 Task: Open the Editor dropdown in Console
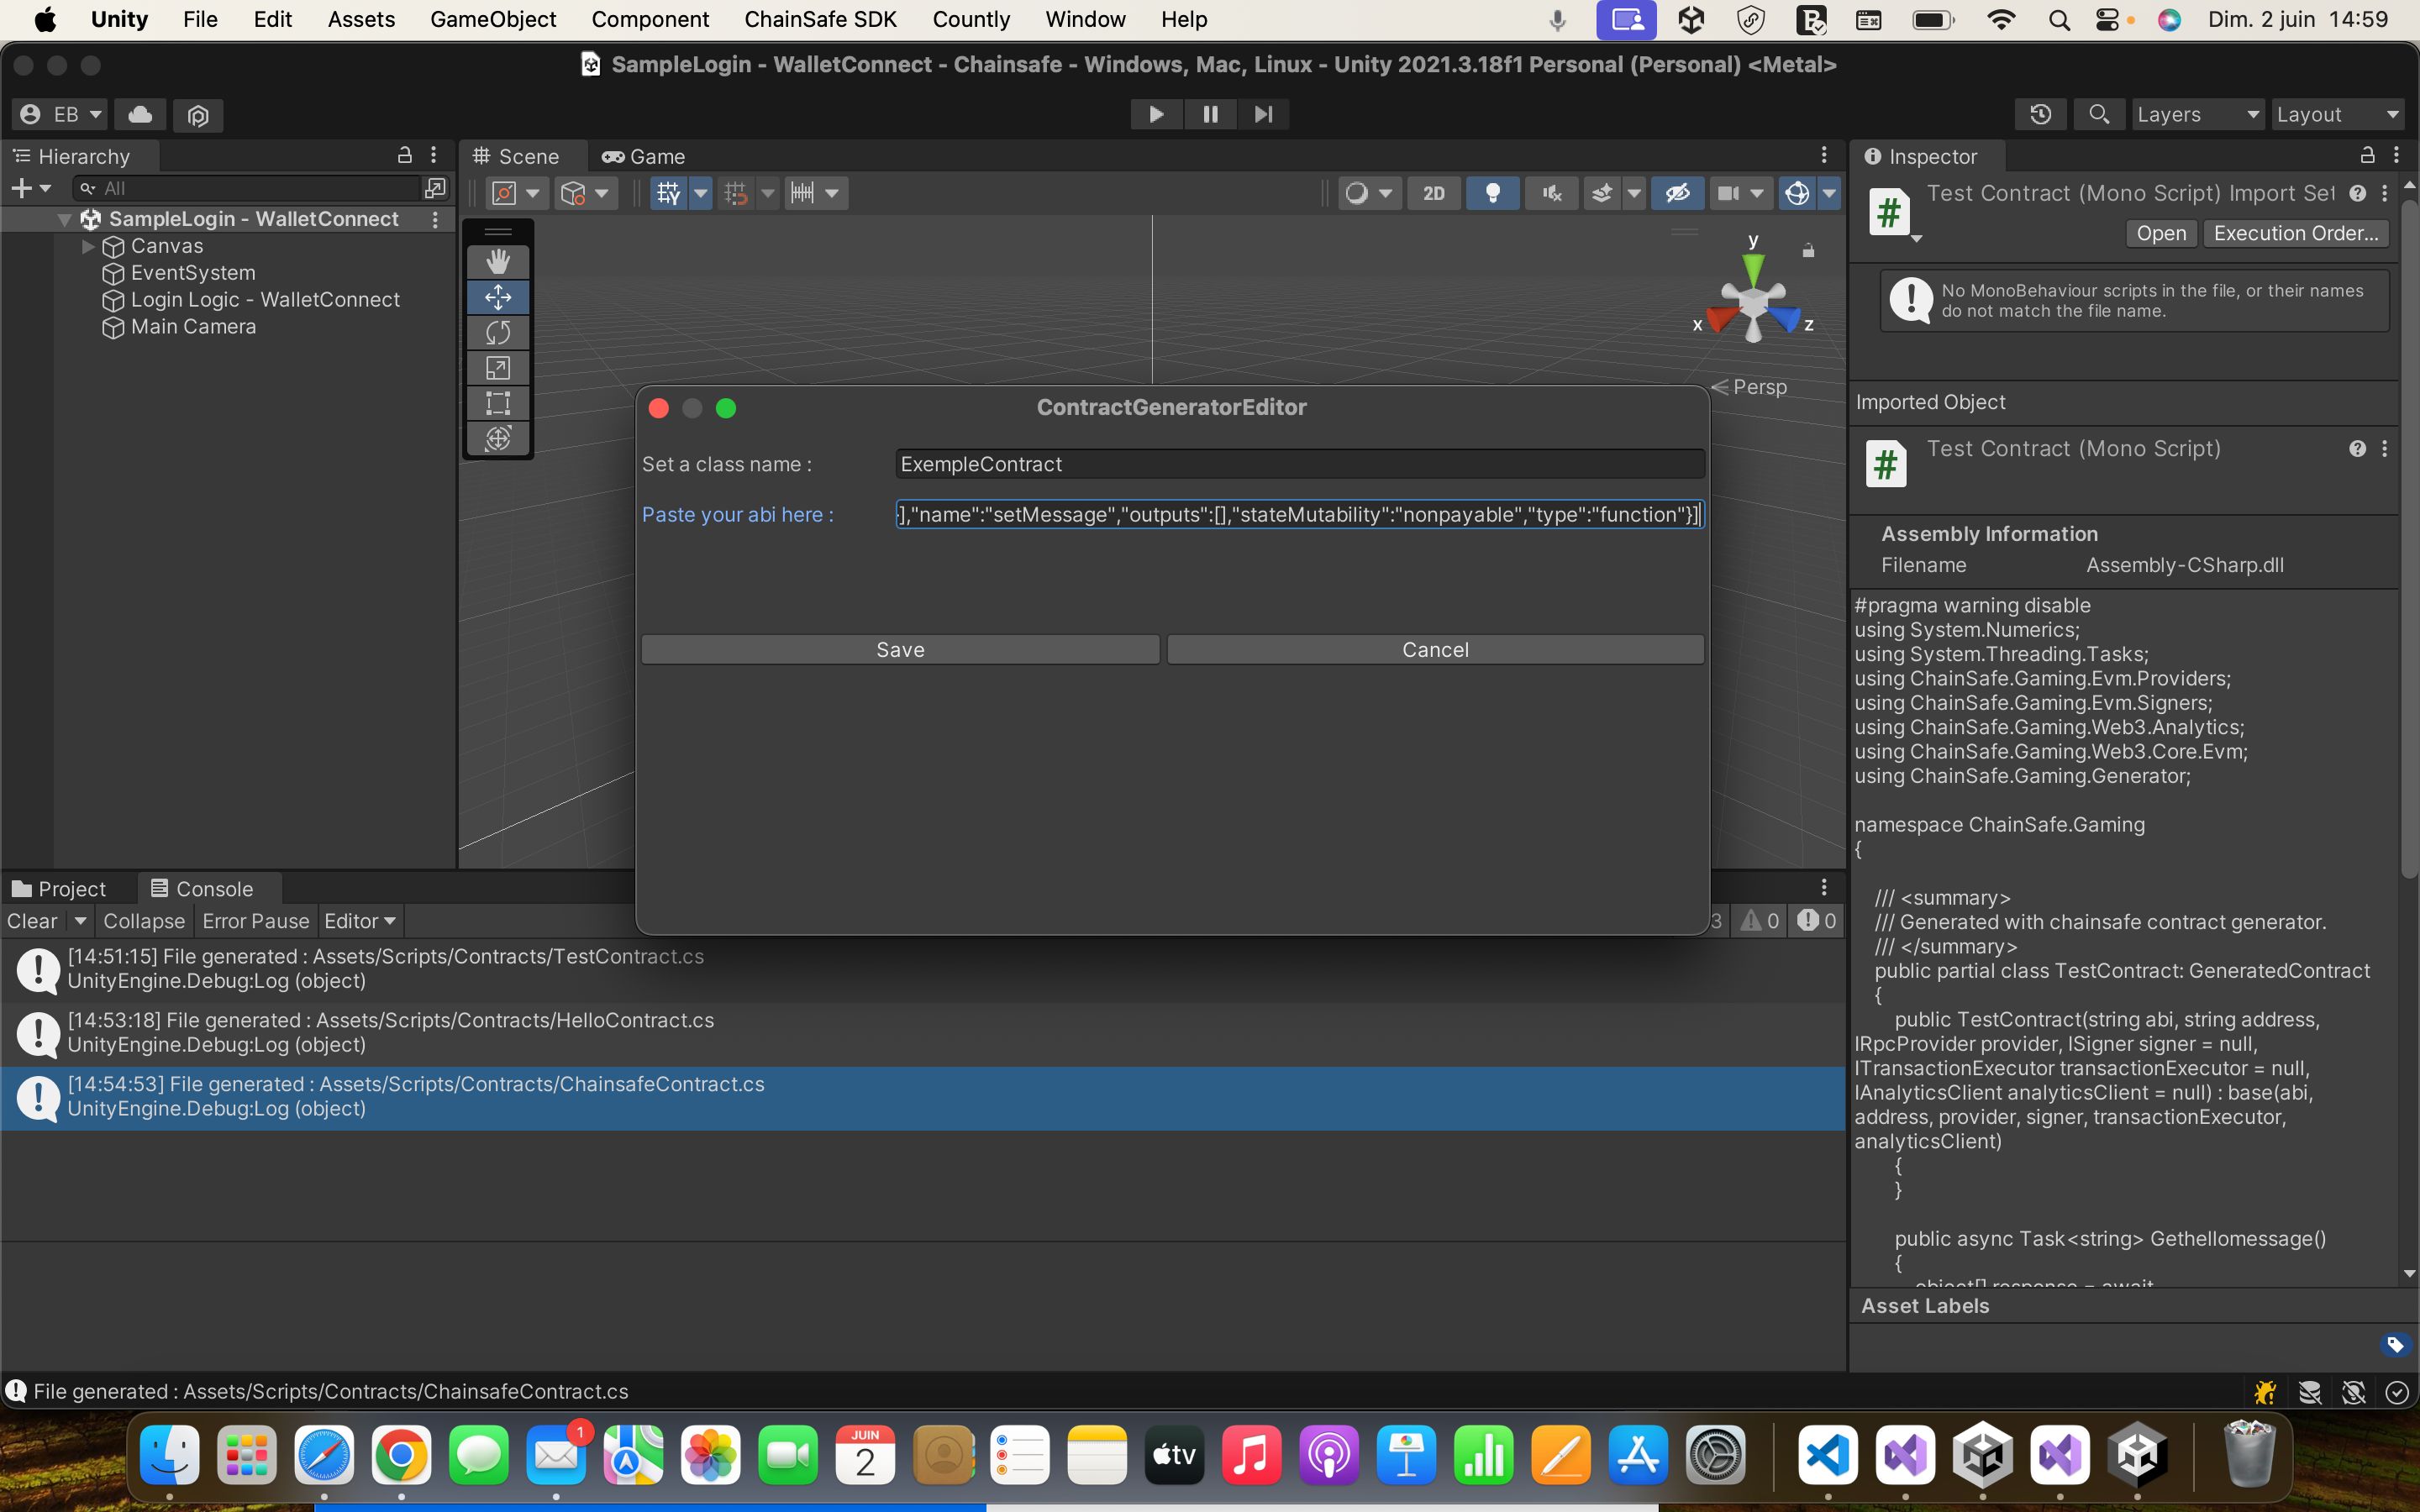360,921
